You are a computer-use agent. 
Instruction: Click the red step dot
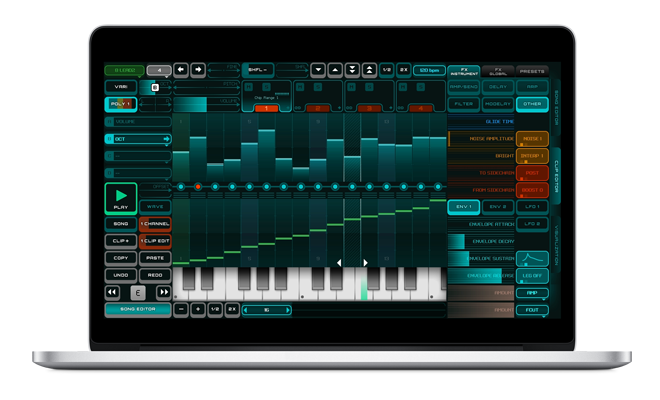tap(198, 187)
